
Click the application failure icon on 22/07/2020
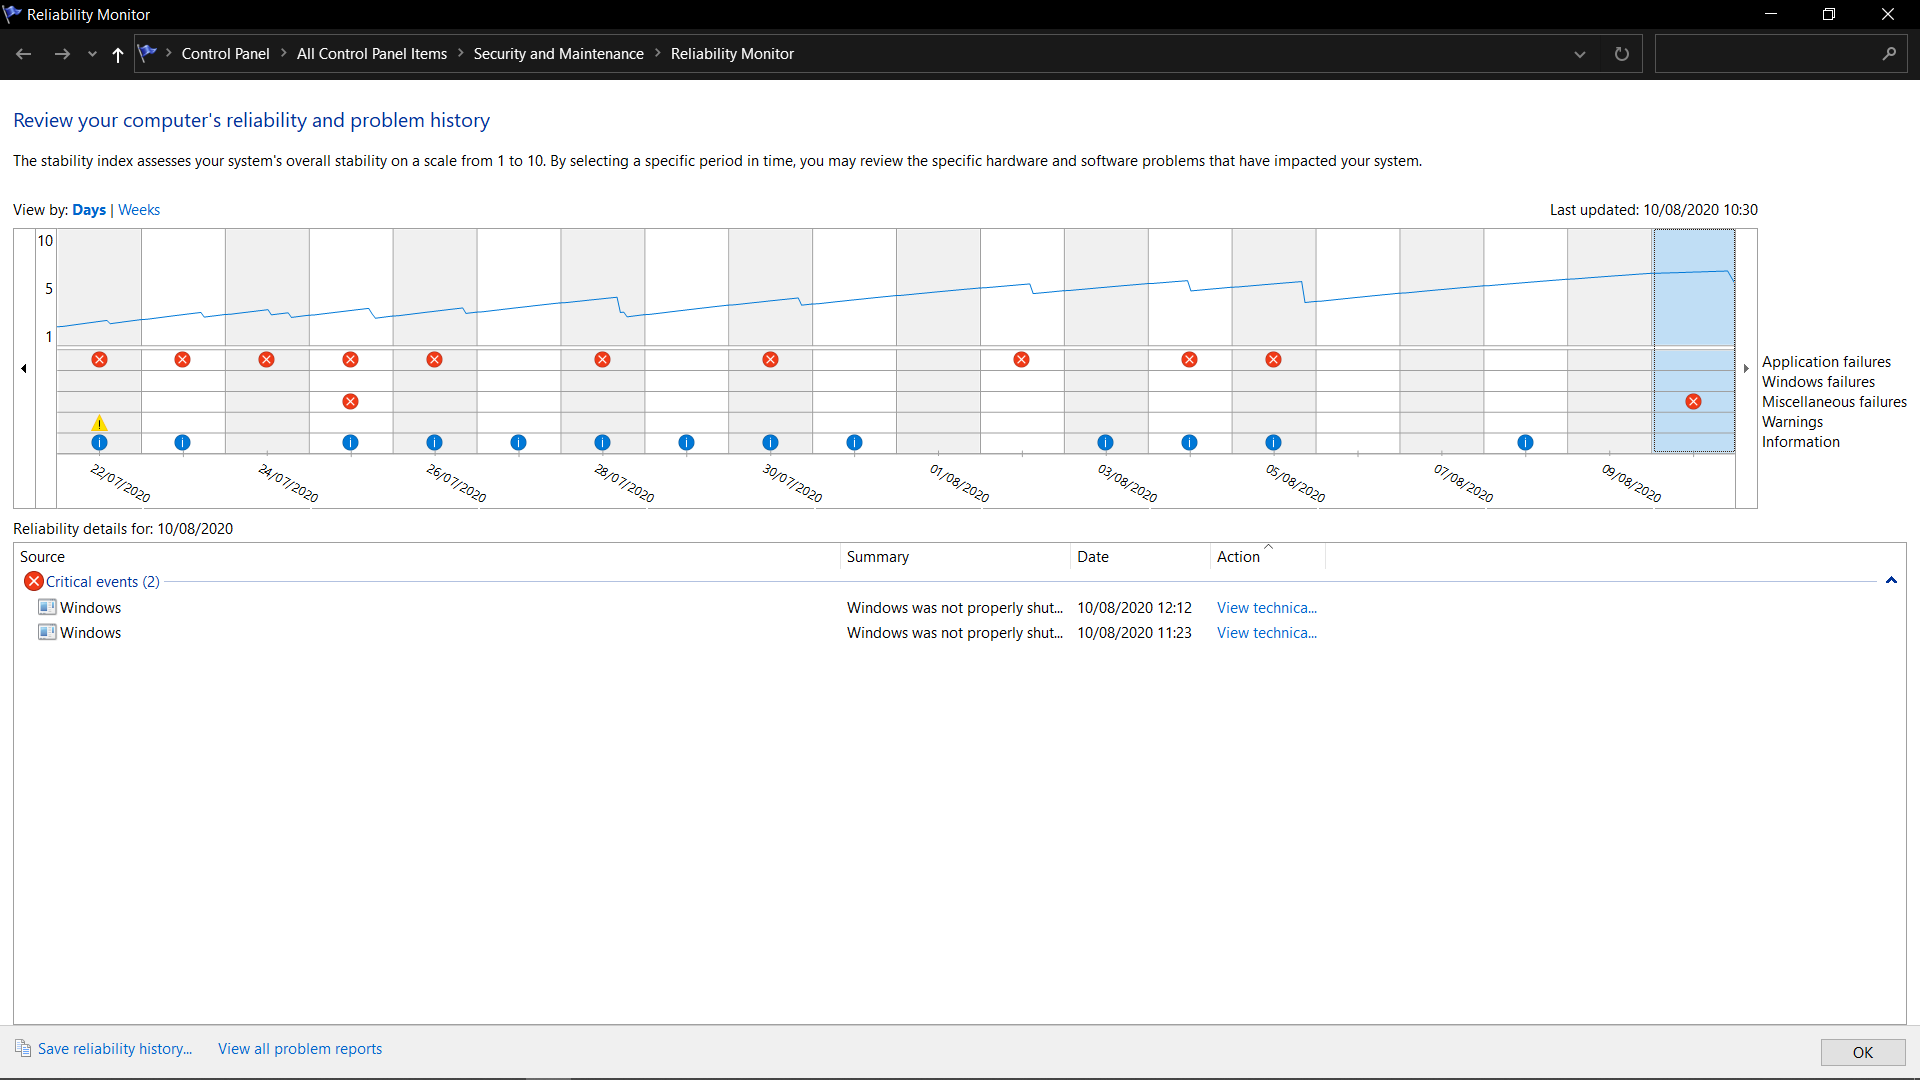point(99,359)
